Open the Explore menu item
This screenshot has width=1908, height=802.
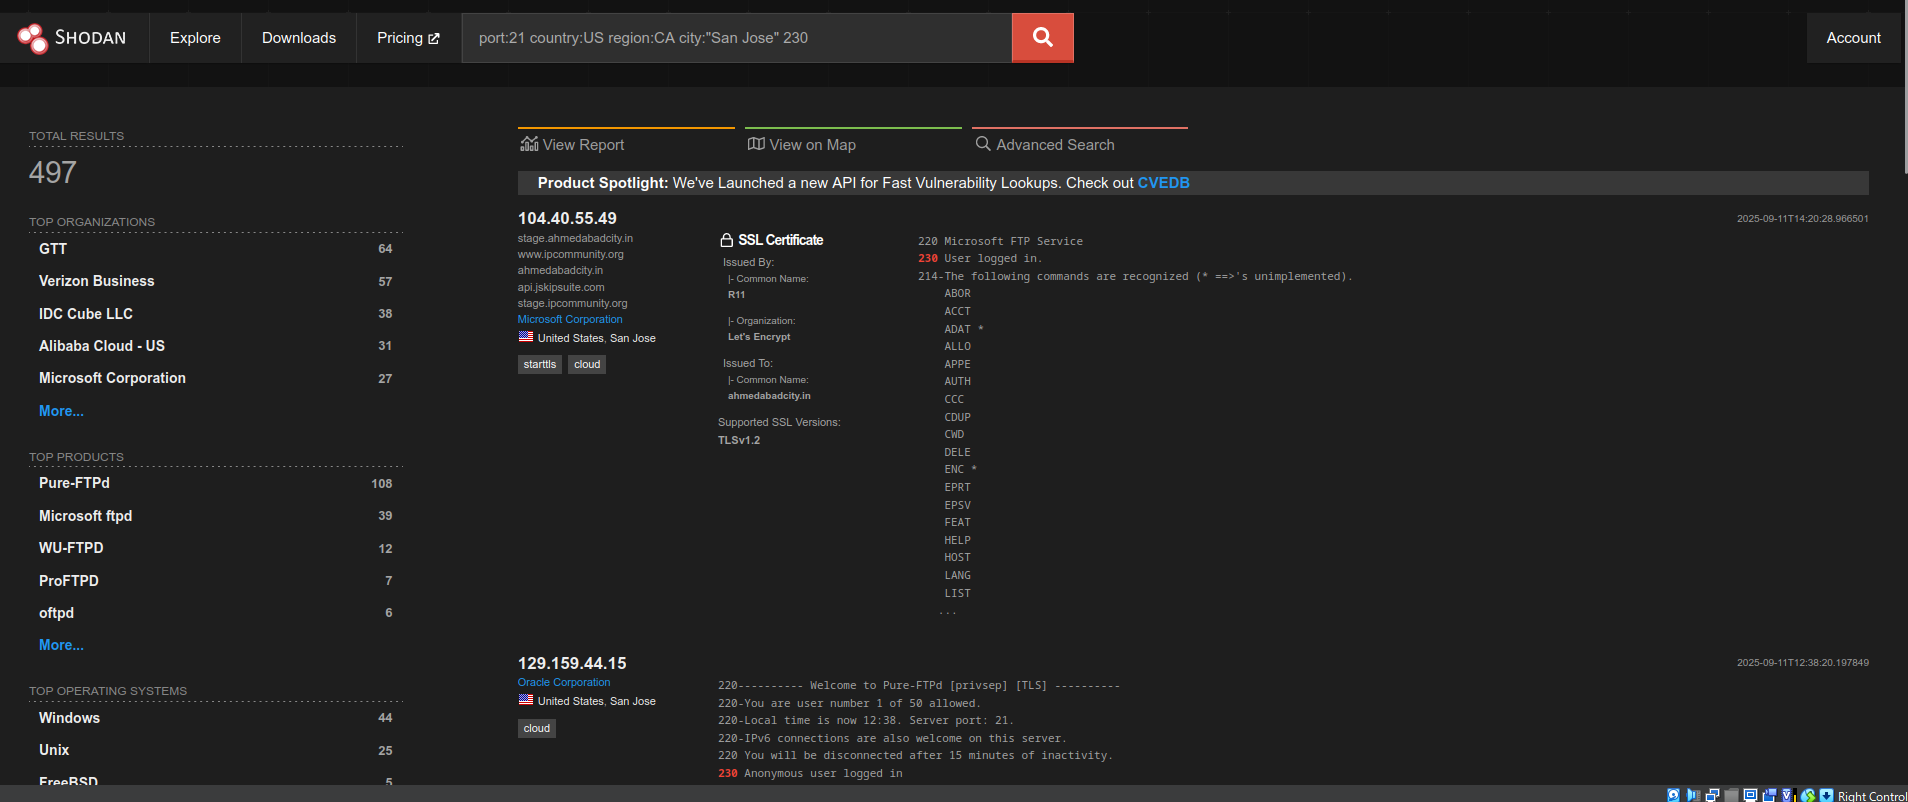[195, 38]
